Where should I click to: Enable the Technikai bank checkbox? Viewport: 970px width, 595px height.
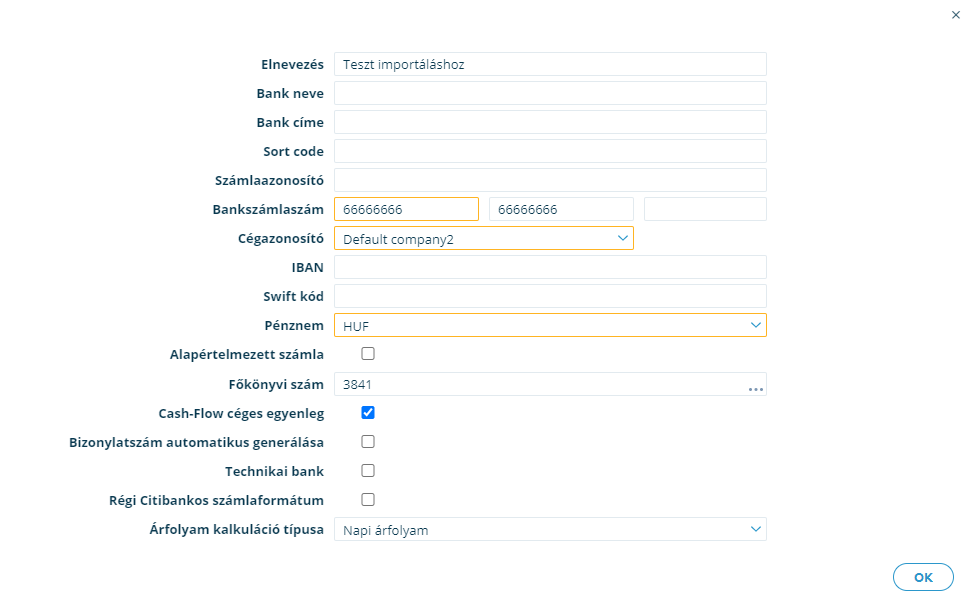[x=368, y=471]
